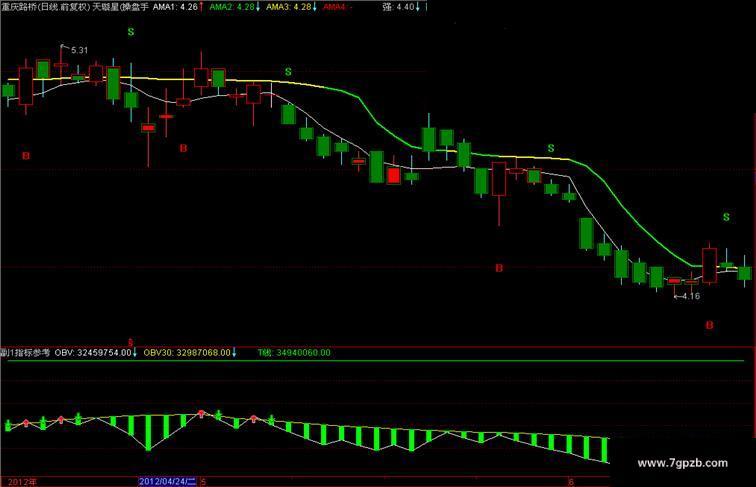The width and height of the screenshot is (756, 487).
Task: Click the red 'AMA4: -' readout
Action: pyautogui.click(x=338, y=7)
